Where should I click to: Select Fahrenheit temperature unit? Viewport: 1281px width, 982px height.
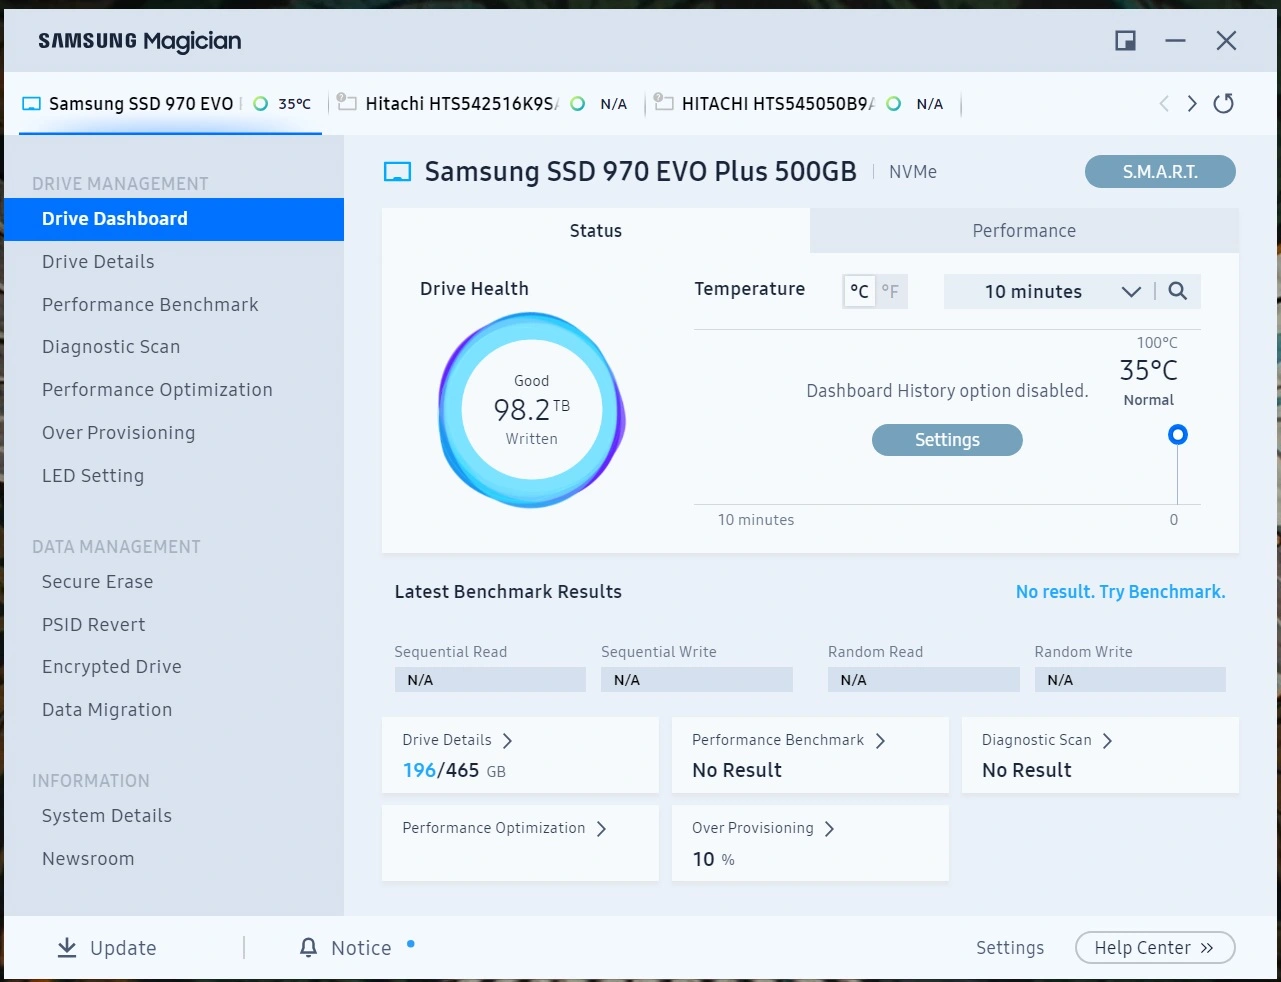click(x=890, y=292)
